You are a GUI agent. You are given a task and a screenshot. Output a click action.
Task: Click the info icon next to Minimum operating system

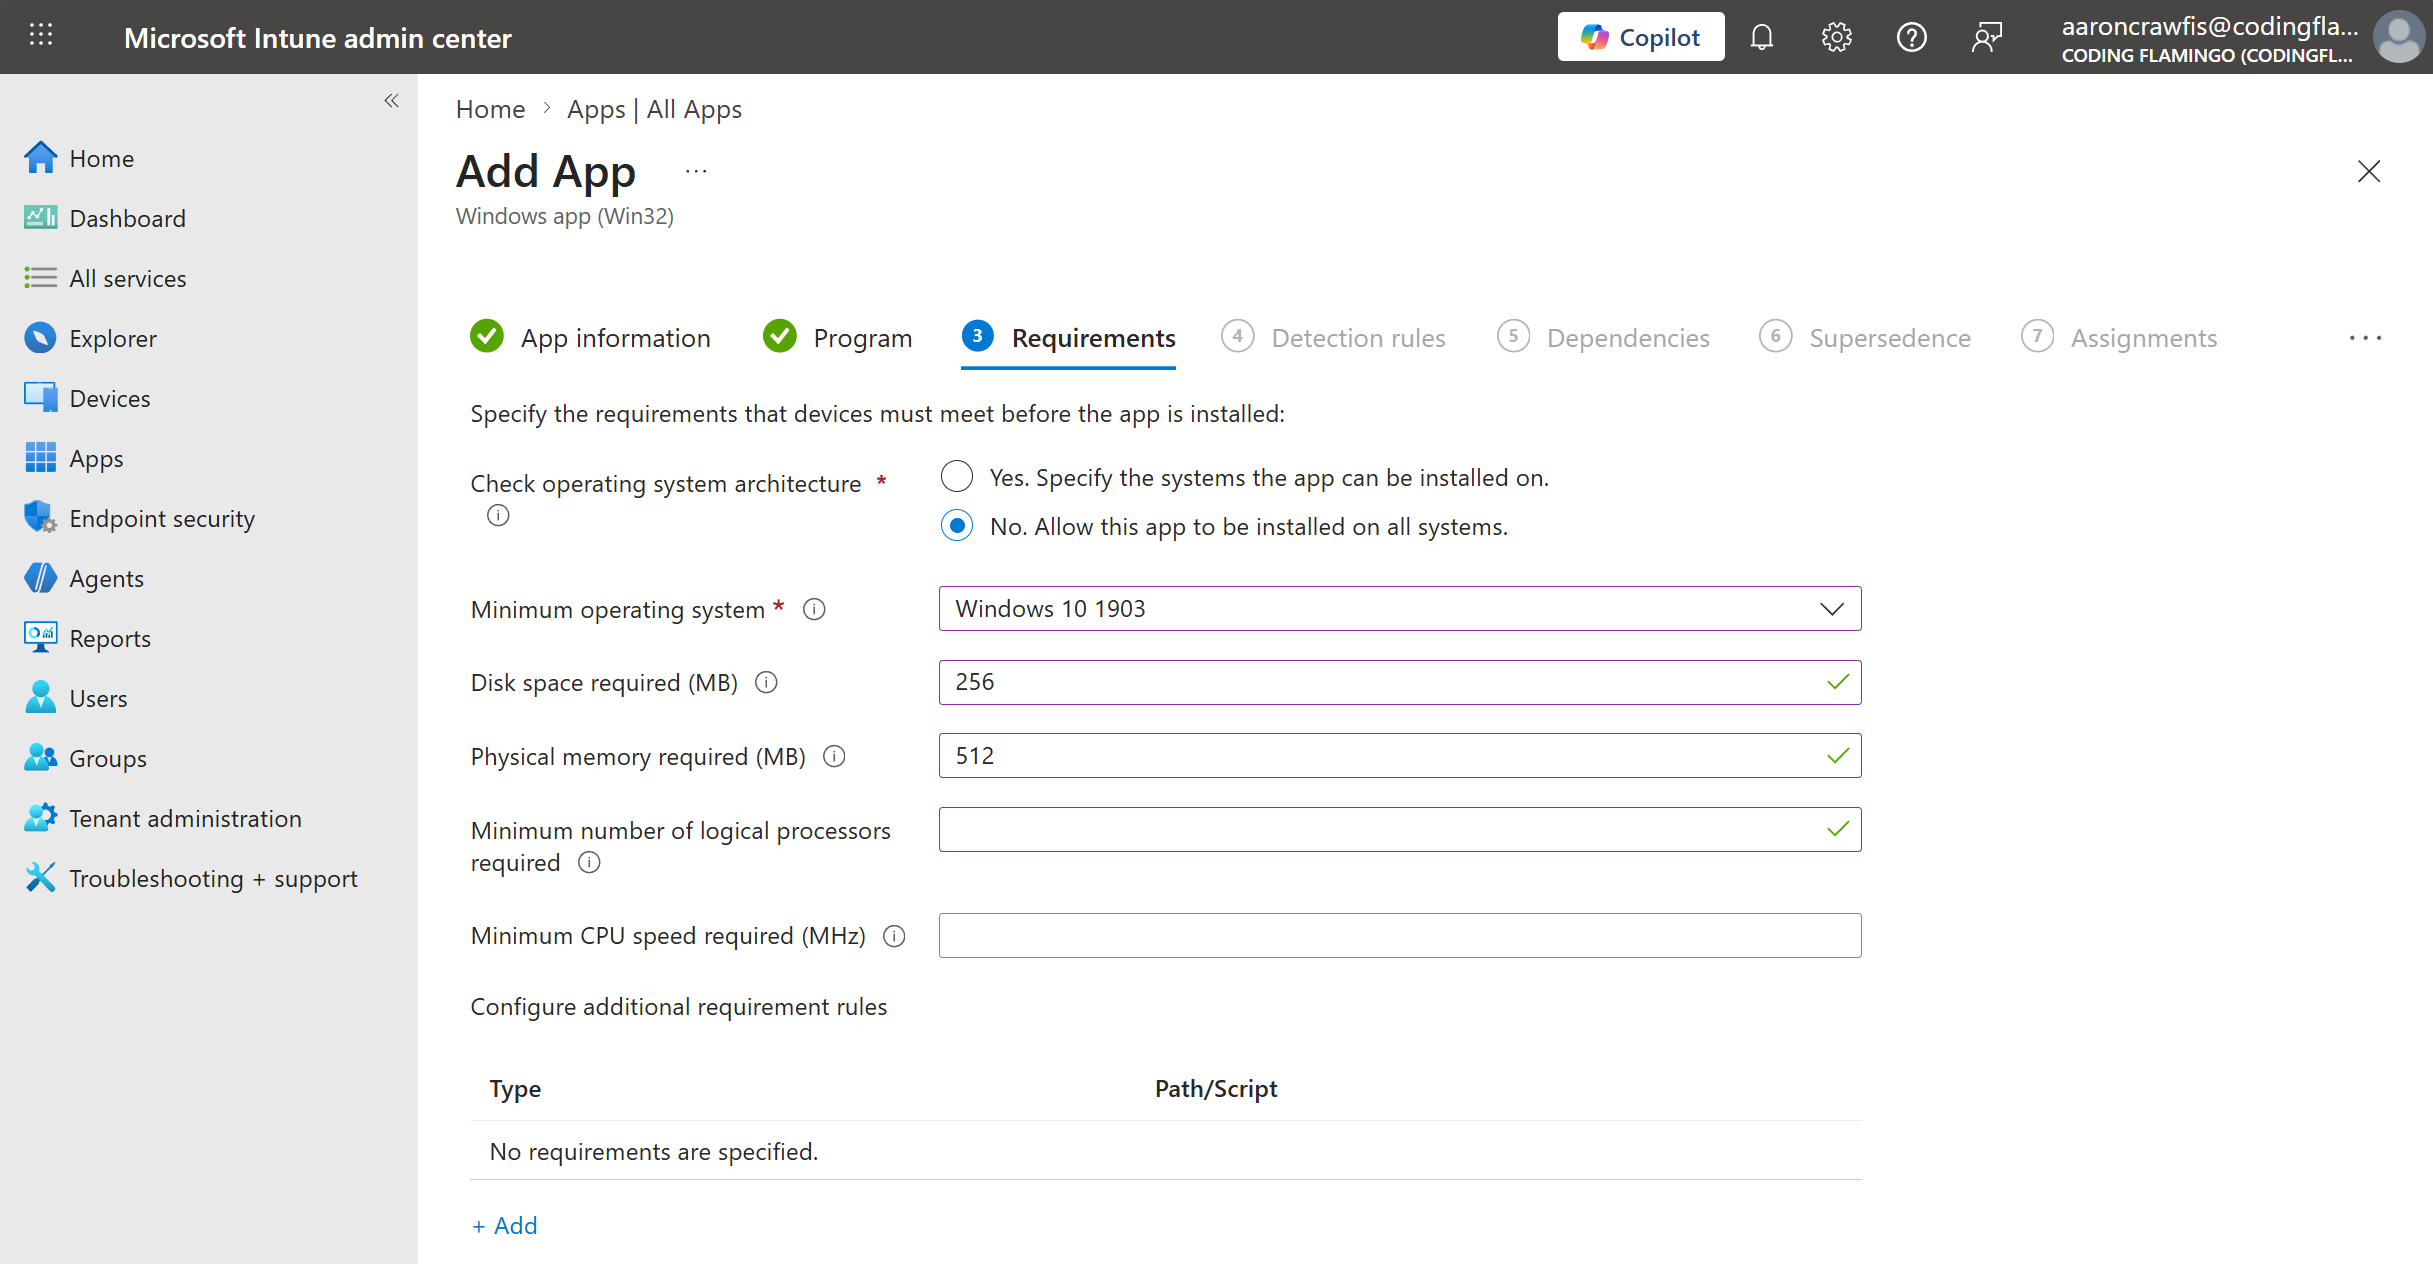(814, 609)
